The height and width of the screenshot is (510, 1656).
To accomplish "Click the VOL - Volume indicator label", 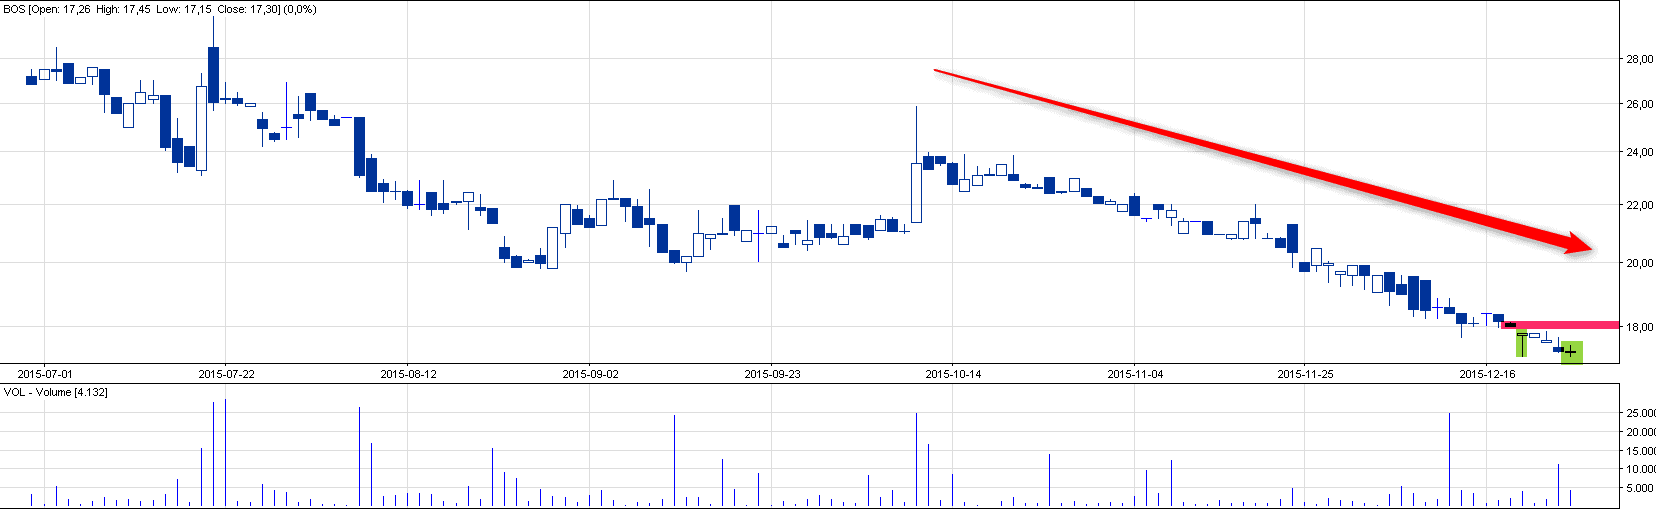I will coord(56,392).
